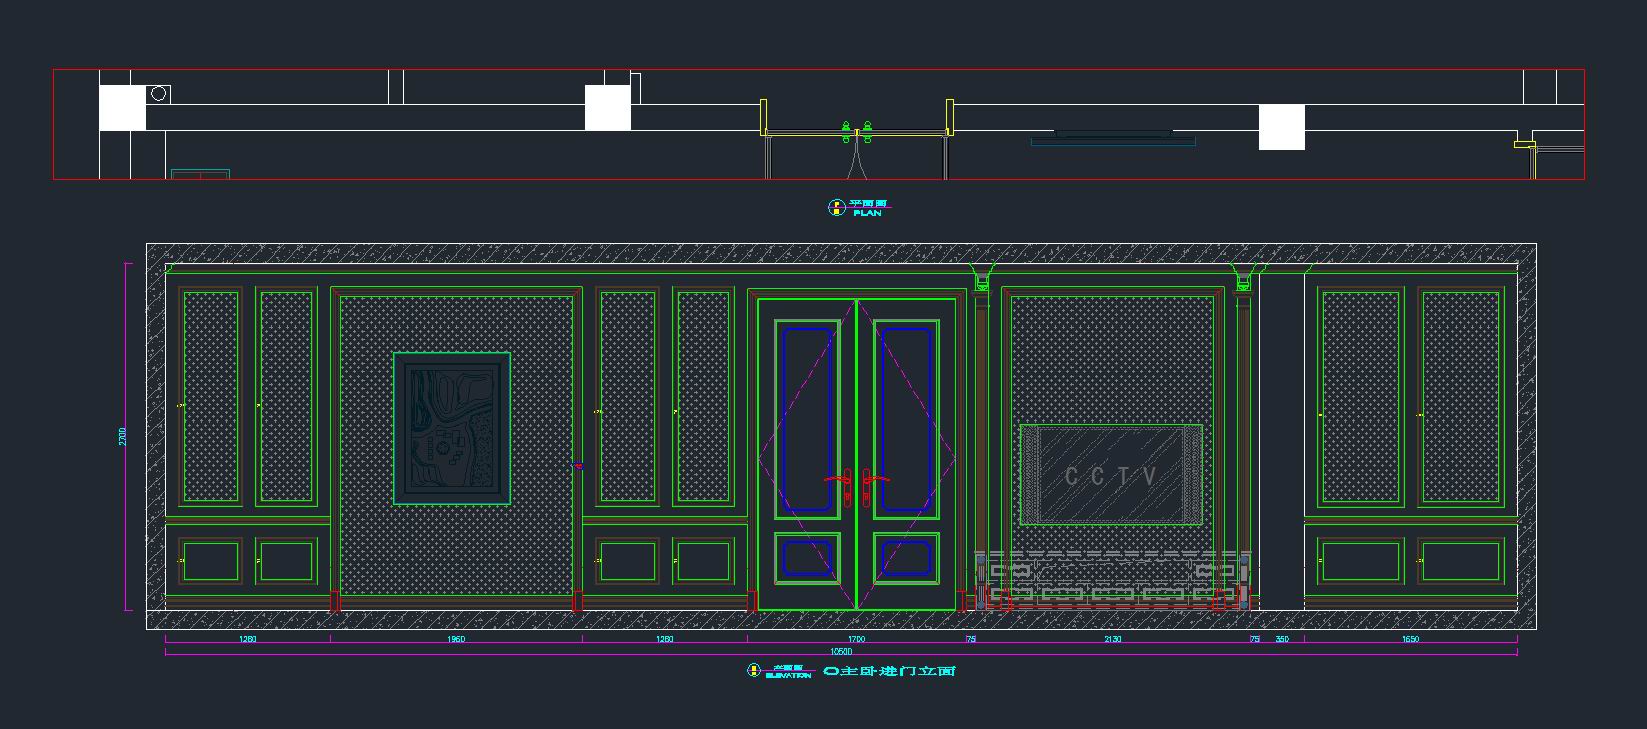Click the 10500 overall dimension text
Image resolution: width=1647 pixels, height=729 pixels.
click(842, 651)
